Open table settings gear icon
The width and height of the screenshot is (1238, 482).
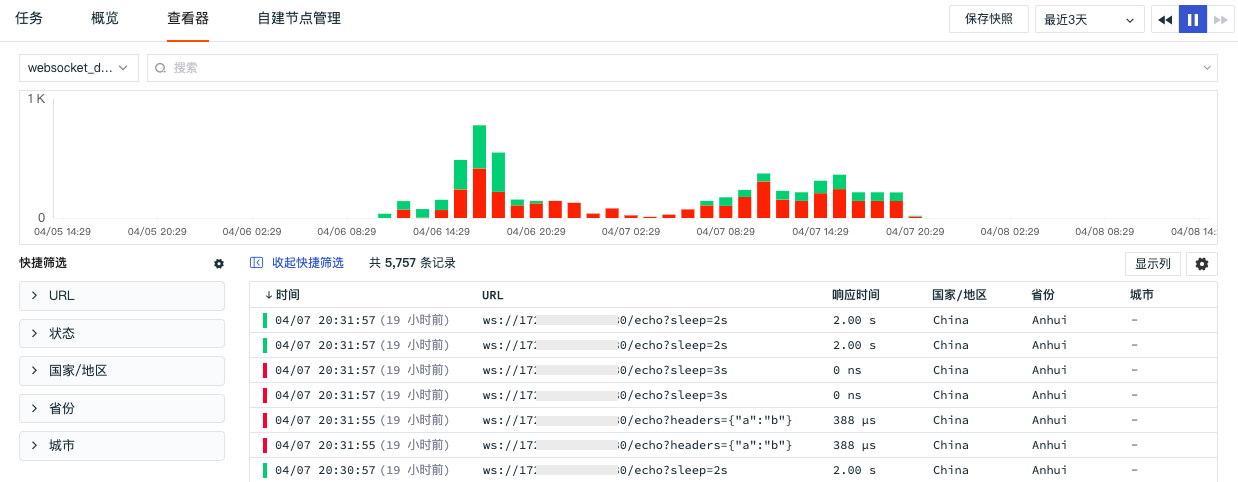click(x=1201, y=264)
